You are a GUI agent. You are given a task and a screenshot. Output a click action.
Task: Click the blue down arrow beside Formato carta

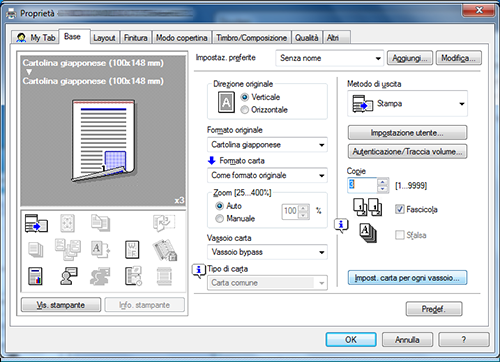point(212,161)
